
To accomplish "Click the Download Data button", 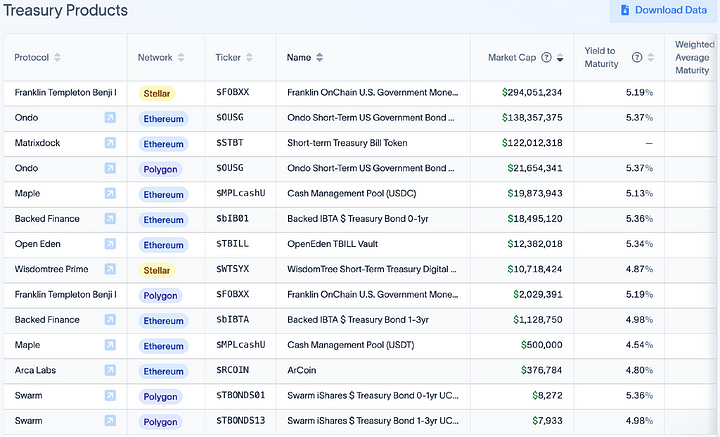I will pos(664,10).
